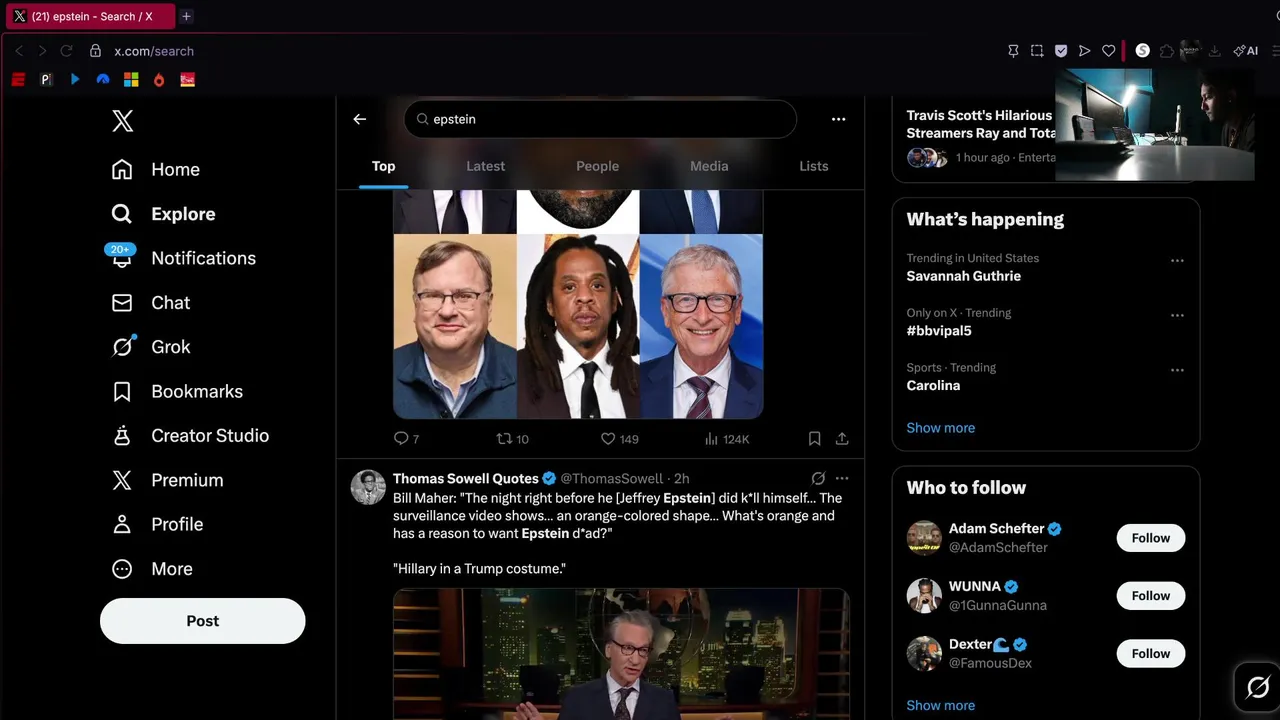Open the man in blue suit photo
Image resolution: width=1280 pixels, height=720 pixels.
[701, 326]
